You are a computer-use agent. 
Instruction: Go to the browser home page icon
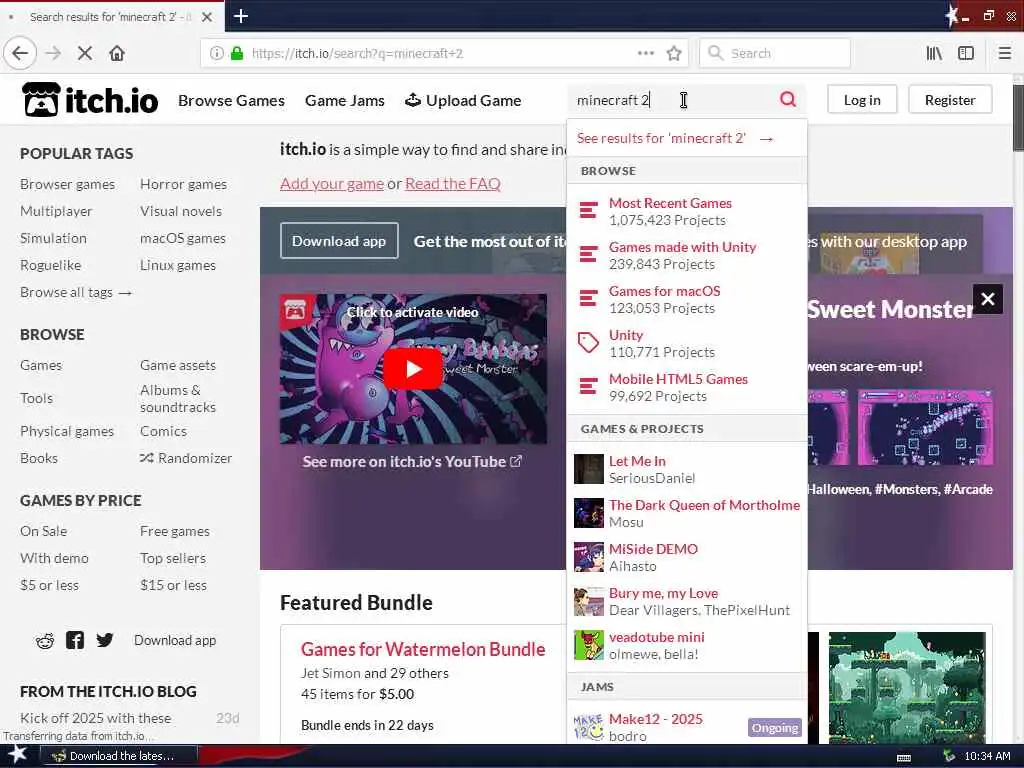point(117,53)
